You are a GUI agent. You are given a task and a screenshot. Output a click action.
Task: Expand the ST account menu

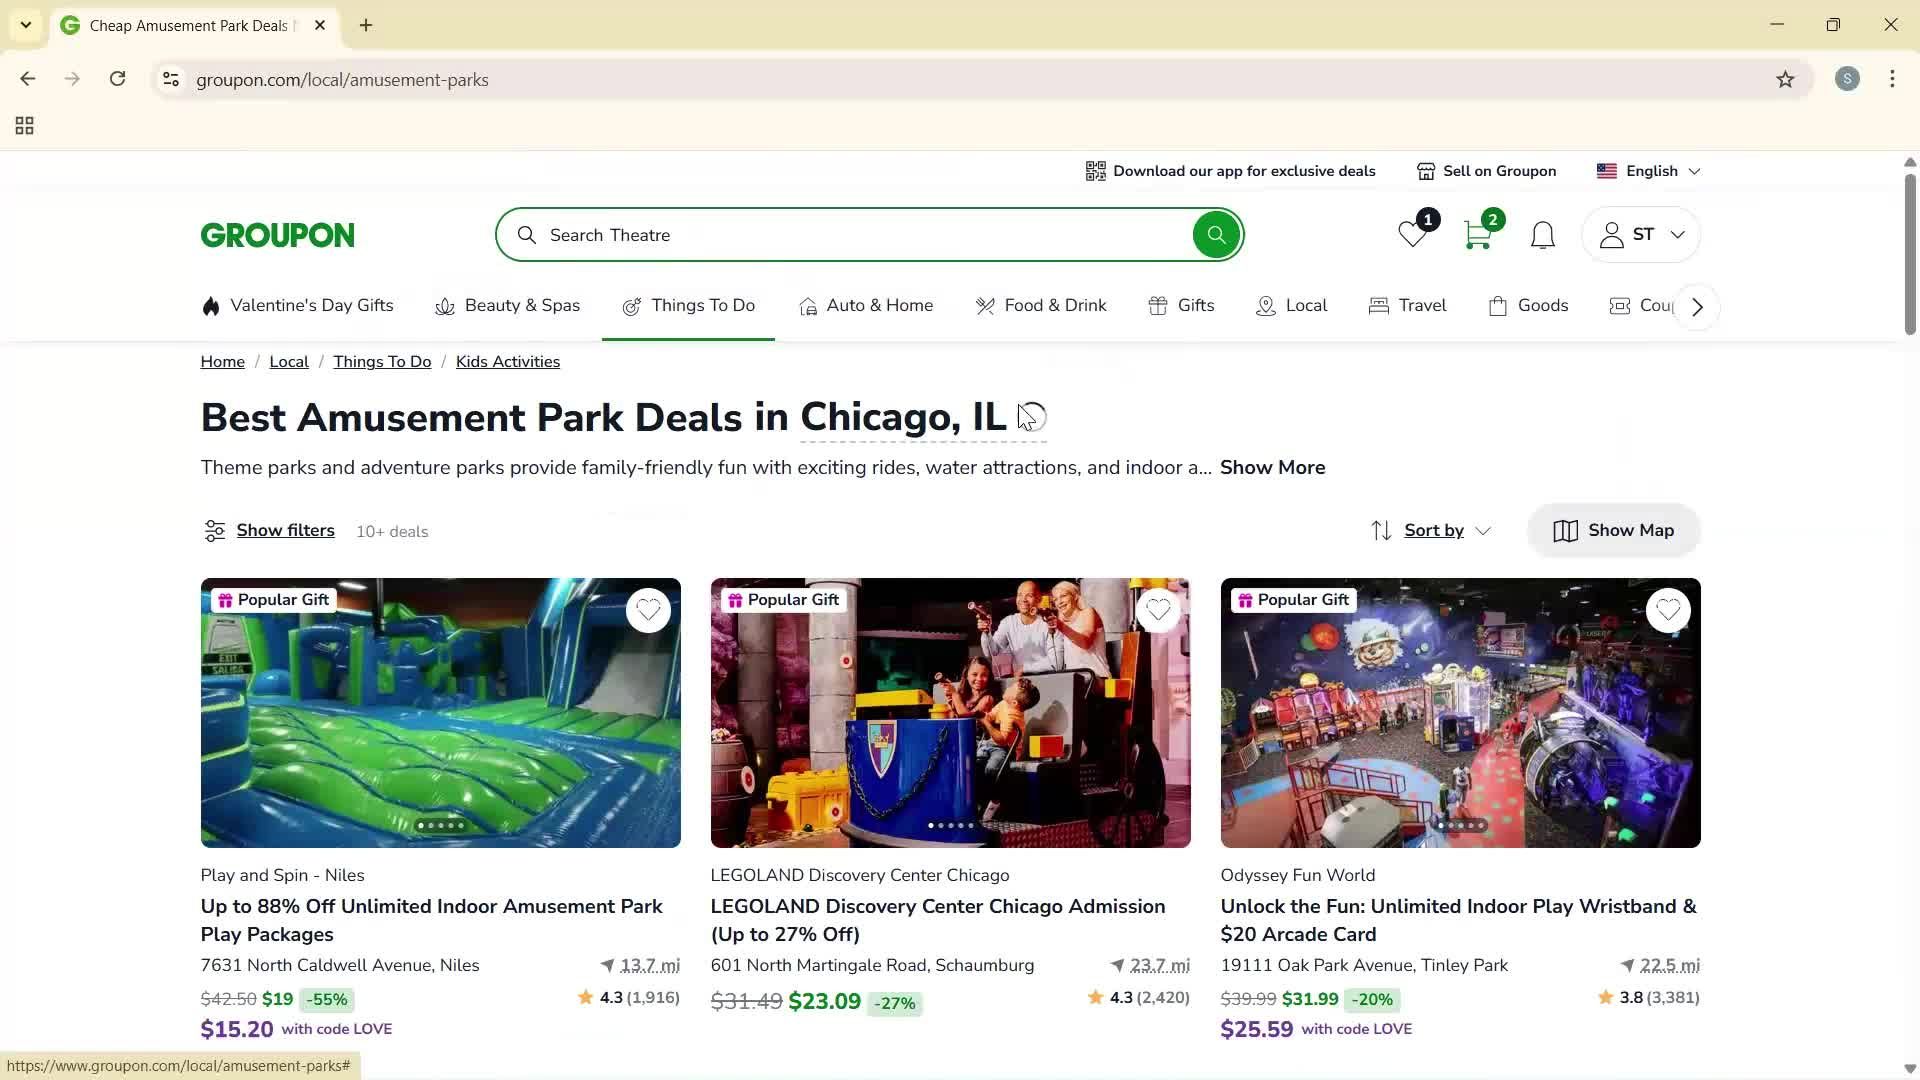point(1641,234)
